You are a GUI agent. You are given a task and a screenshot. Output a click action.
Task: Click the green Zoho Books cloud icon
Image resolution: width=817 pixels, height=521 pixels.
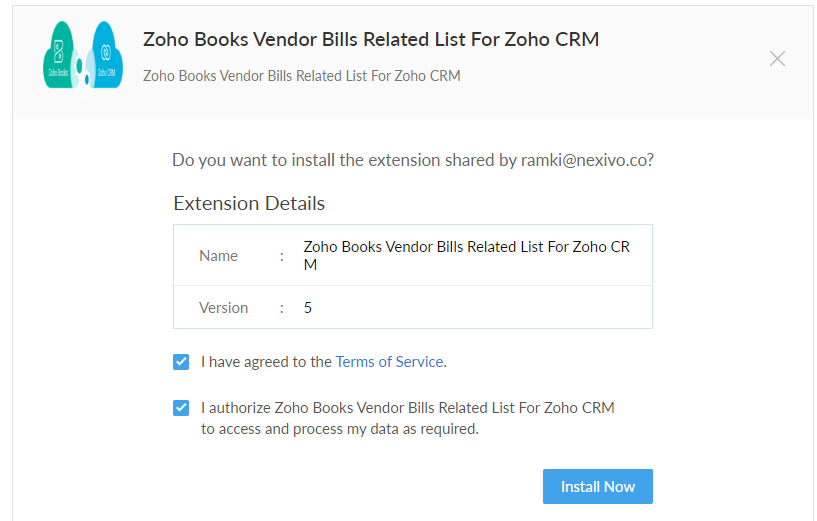coord(59,55)
